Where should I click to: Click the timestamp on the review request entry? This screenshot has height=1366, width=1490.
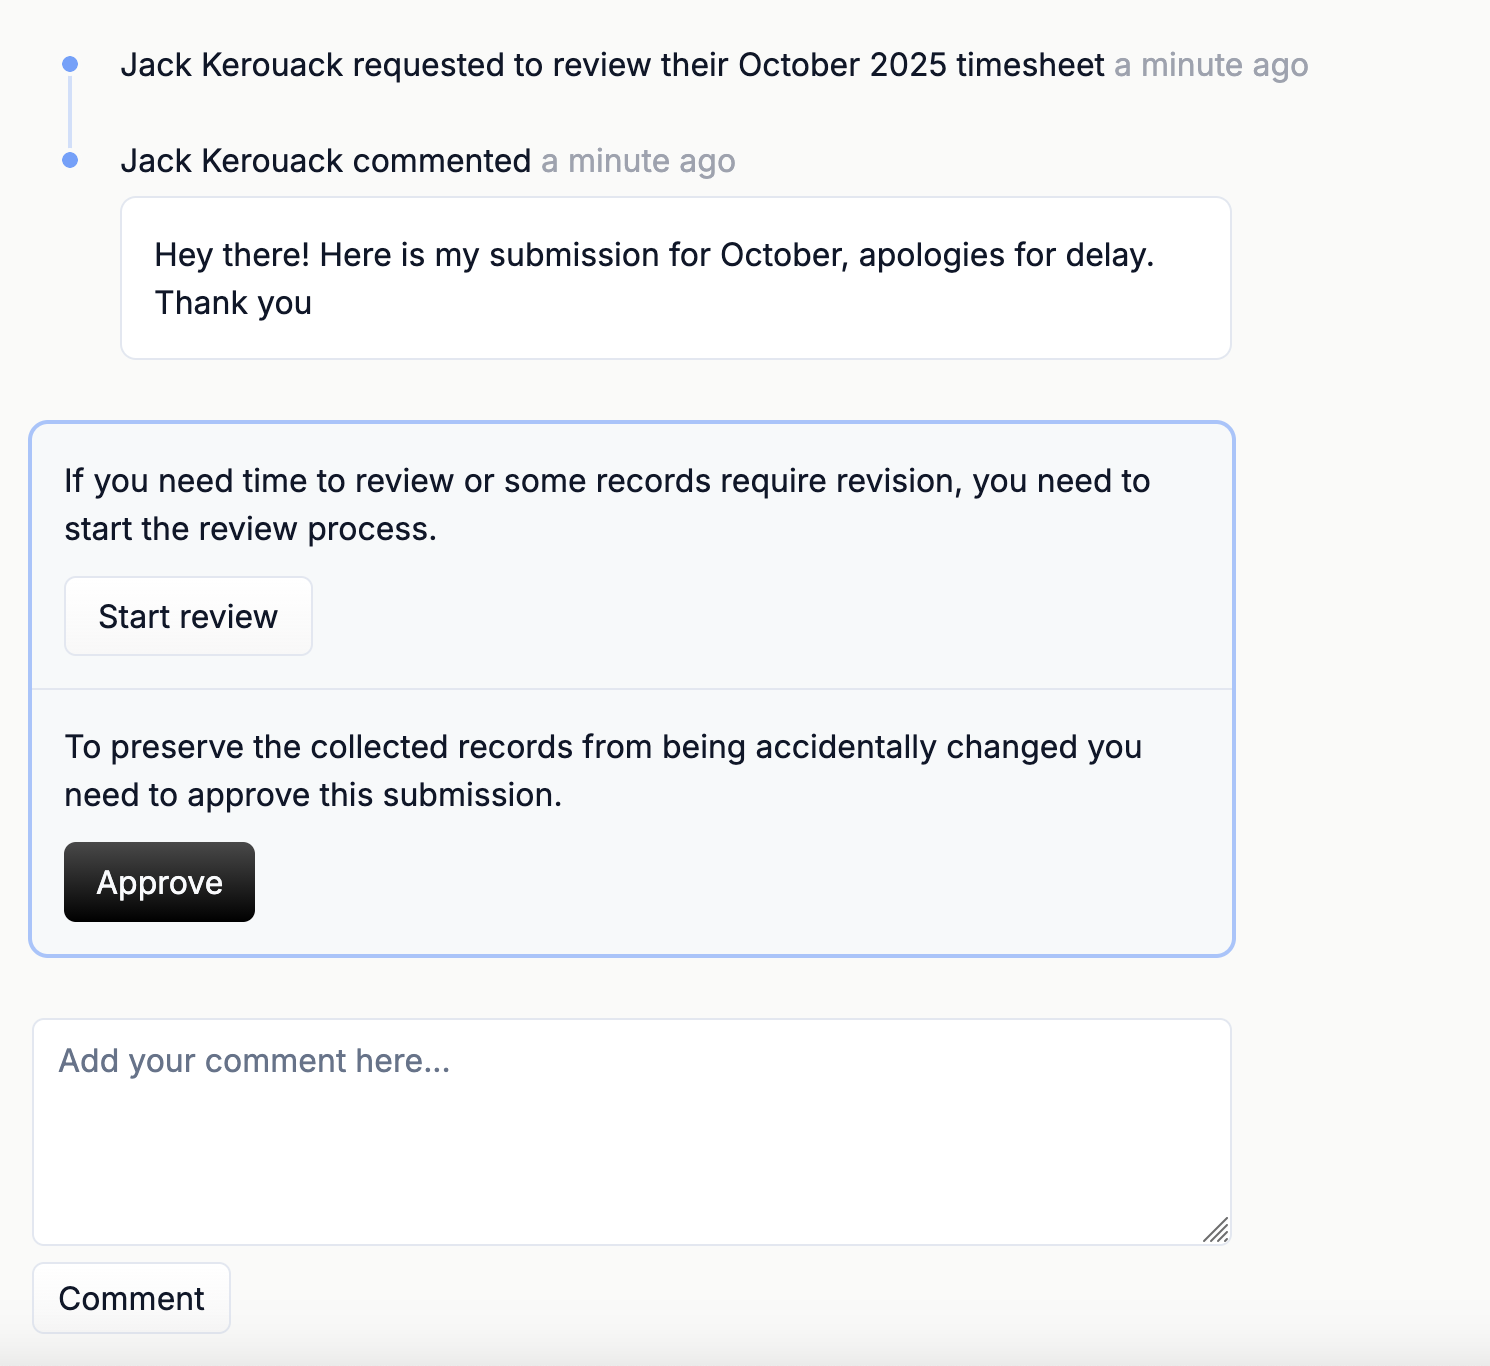coord(1210,65)
